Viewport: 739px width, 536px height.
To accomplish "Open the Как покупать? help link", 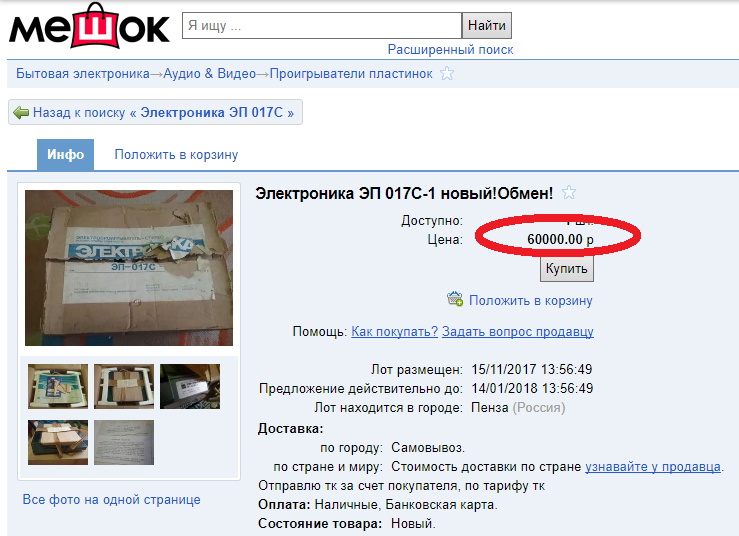I will click(394, 331).
